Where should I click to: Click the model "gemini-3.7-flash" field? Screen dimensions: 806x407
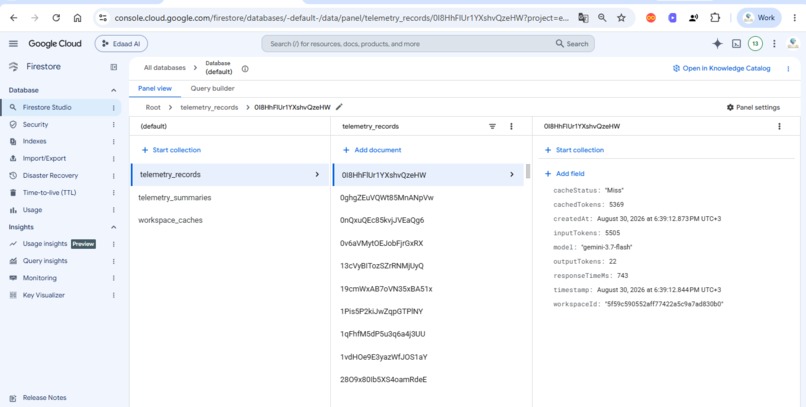click(592, 247)
